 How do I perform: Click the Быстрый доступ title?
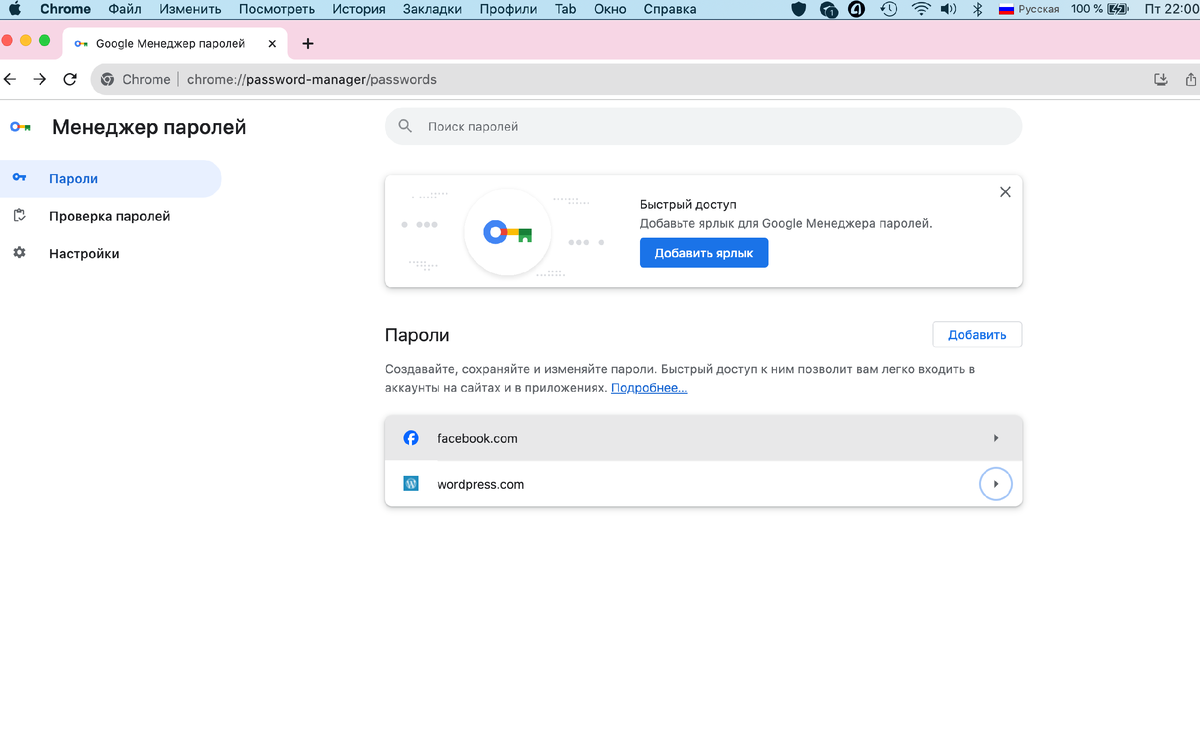coord(688,204)
